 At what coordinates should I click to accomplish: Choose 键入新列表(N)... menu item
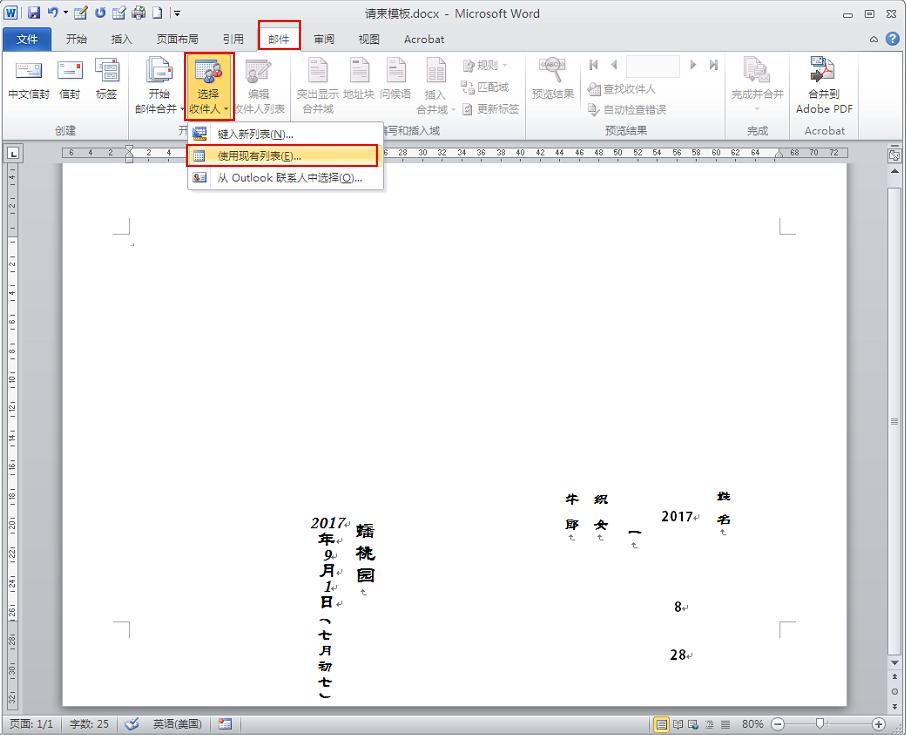(x=285, y=134)
